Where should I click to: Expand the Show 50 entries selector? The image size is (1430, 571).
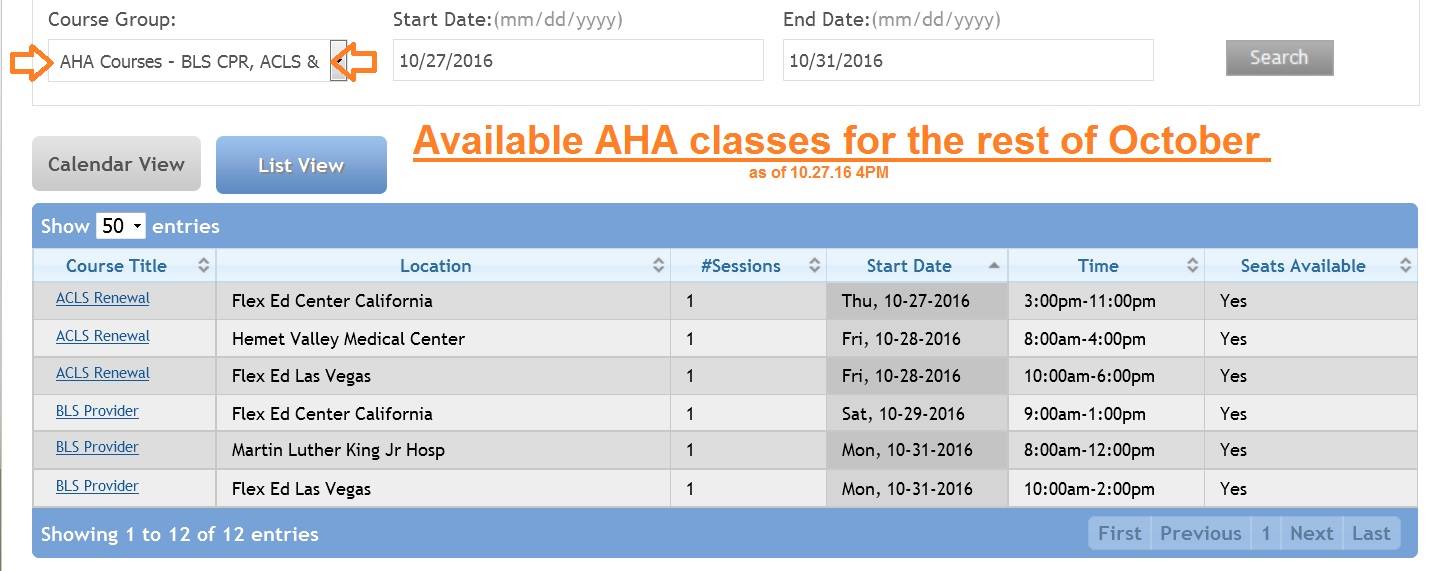(x=121, y=226)
